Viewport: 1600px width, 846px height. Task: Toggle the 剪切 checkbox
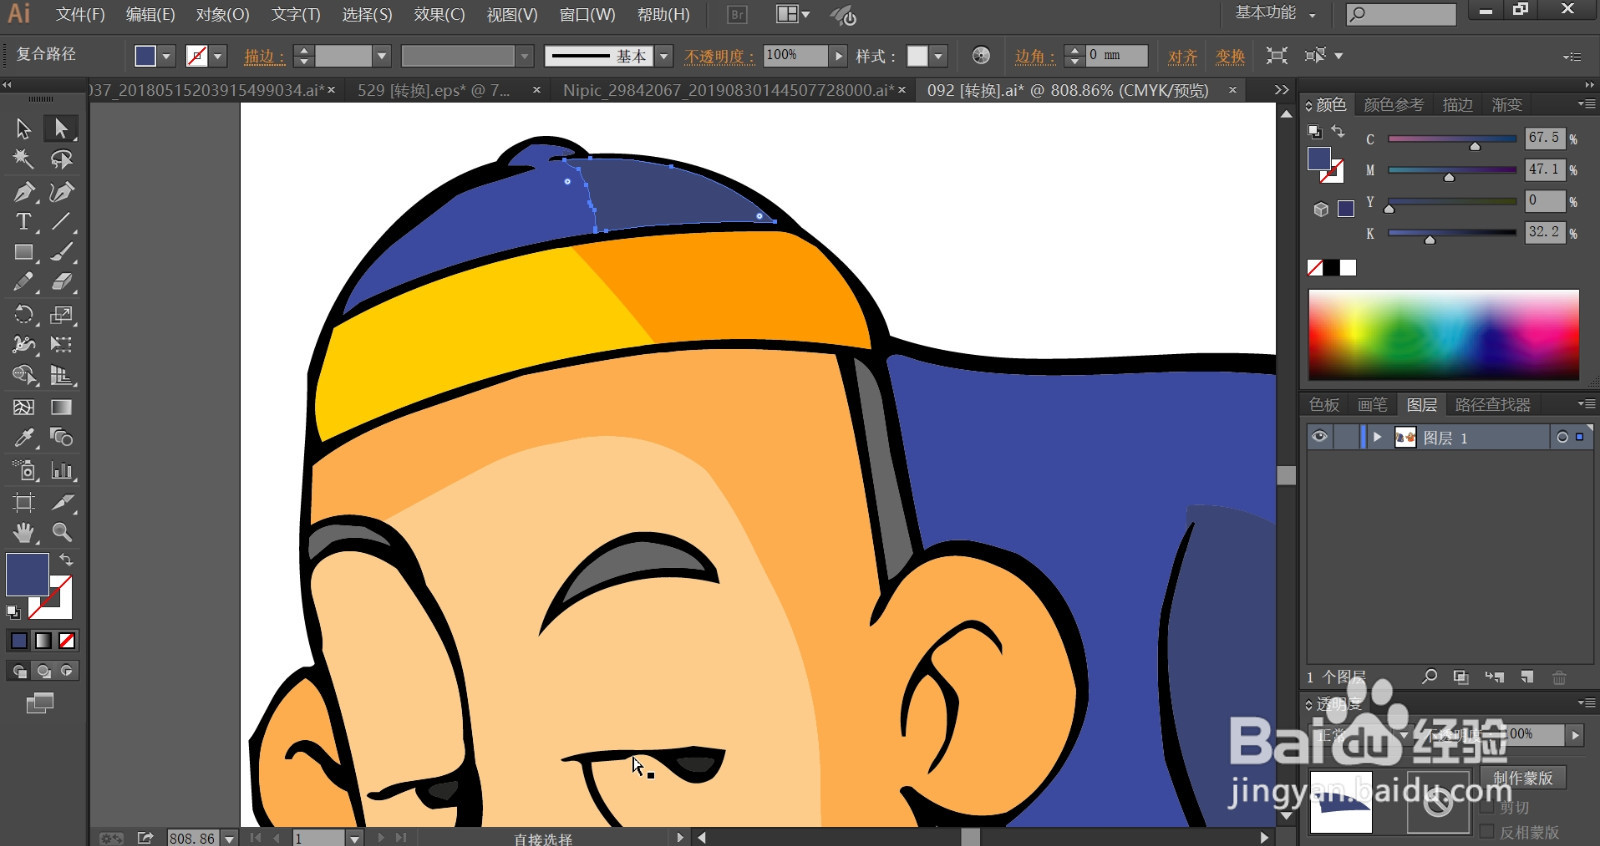(x=1487, y=807)
